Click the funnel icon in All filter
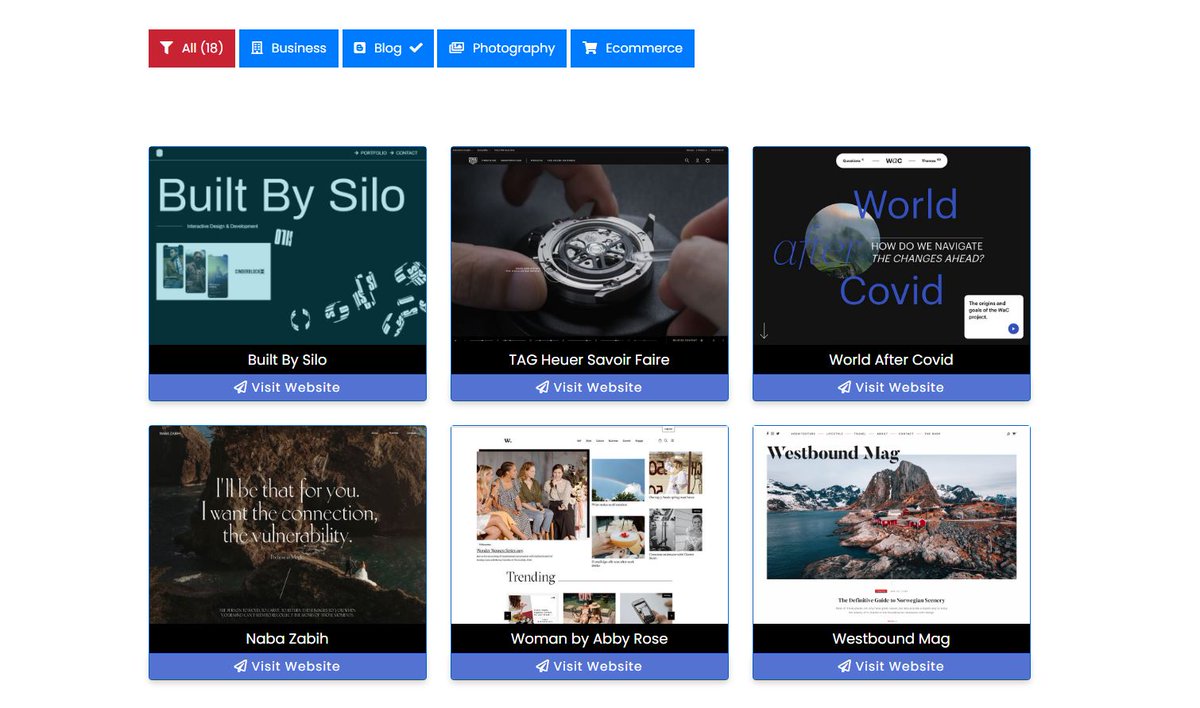1200x708 pixels. pos(167,48)
